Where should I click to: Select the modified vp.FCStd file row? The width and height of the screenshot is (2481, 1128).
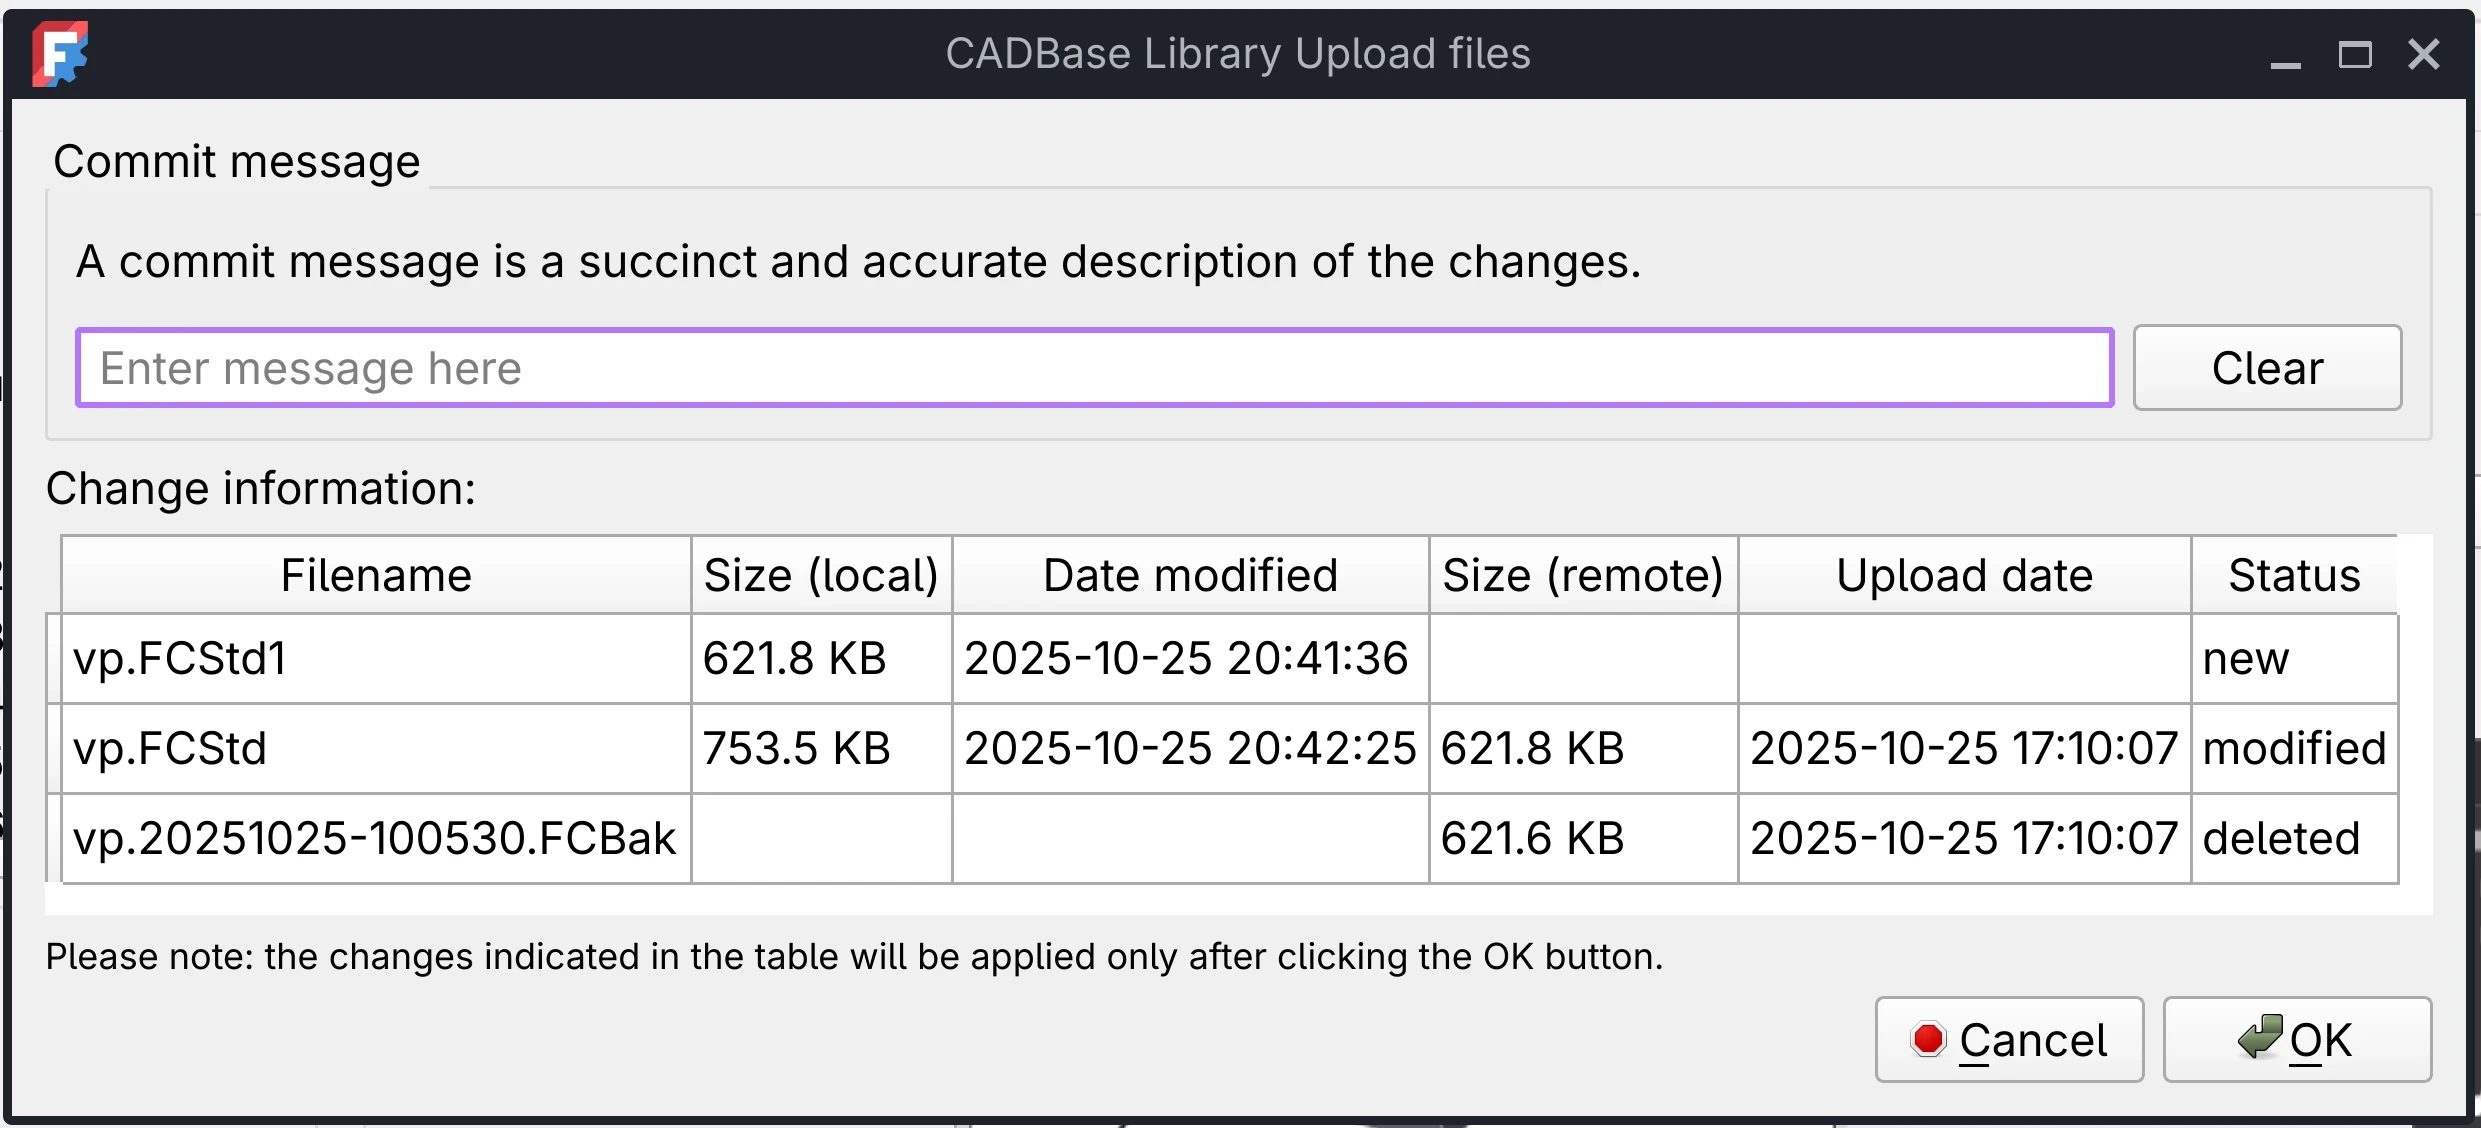375,747
